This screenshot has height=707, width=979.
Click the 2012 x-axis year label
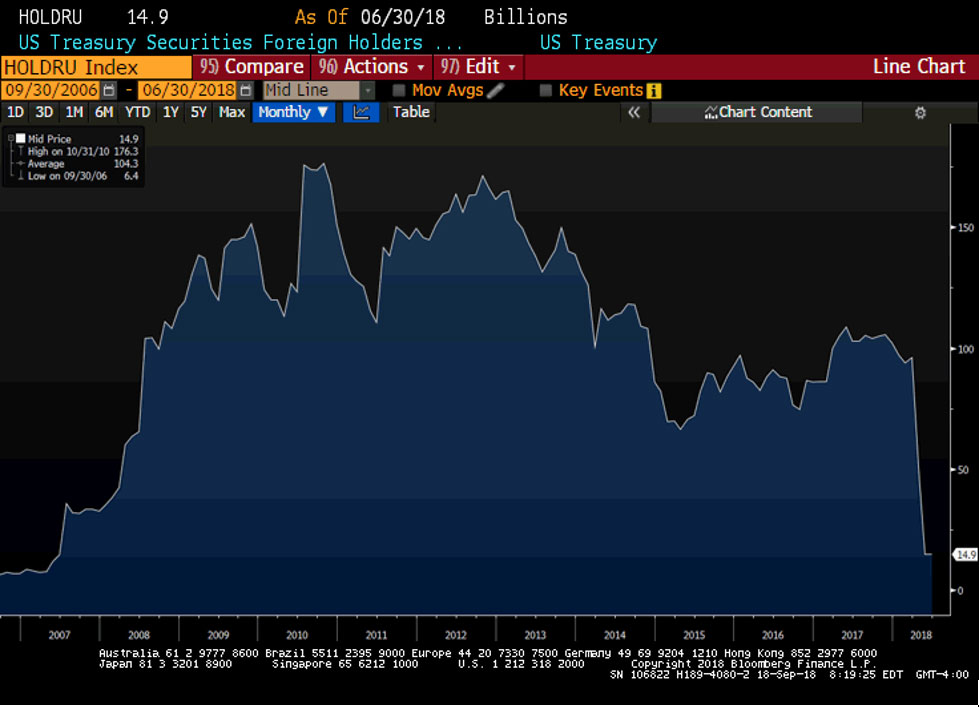point(456,635)
